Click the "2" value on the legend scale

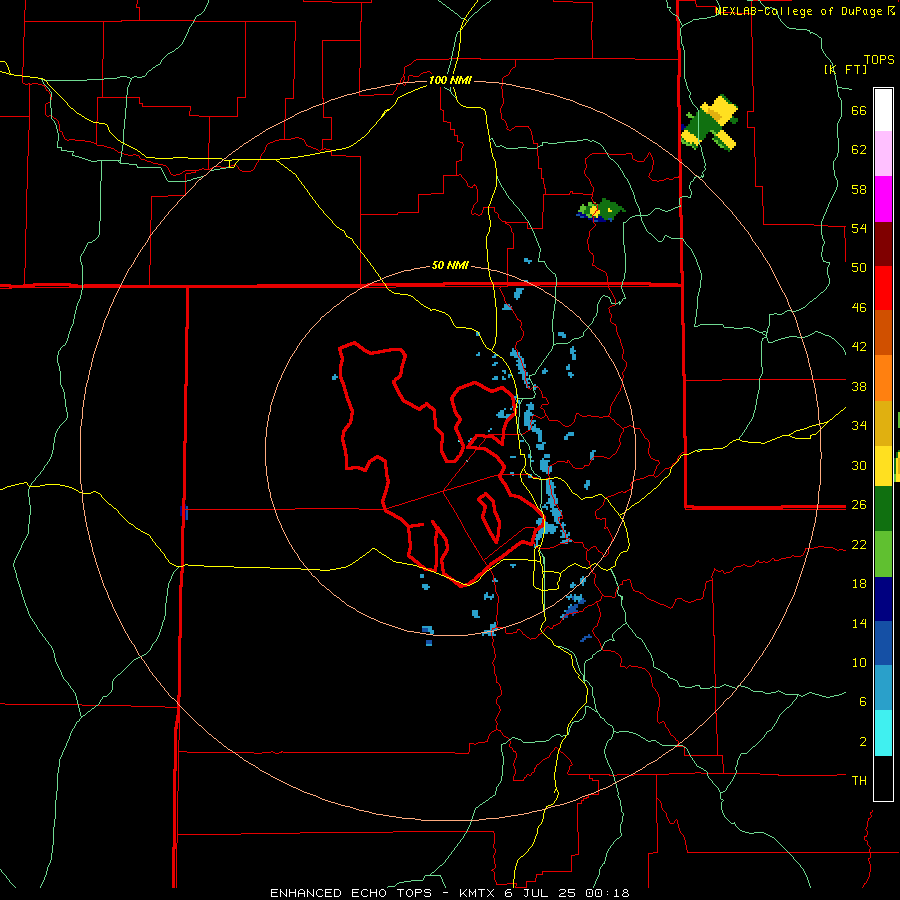point(863,741)
